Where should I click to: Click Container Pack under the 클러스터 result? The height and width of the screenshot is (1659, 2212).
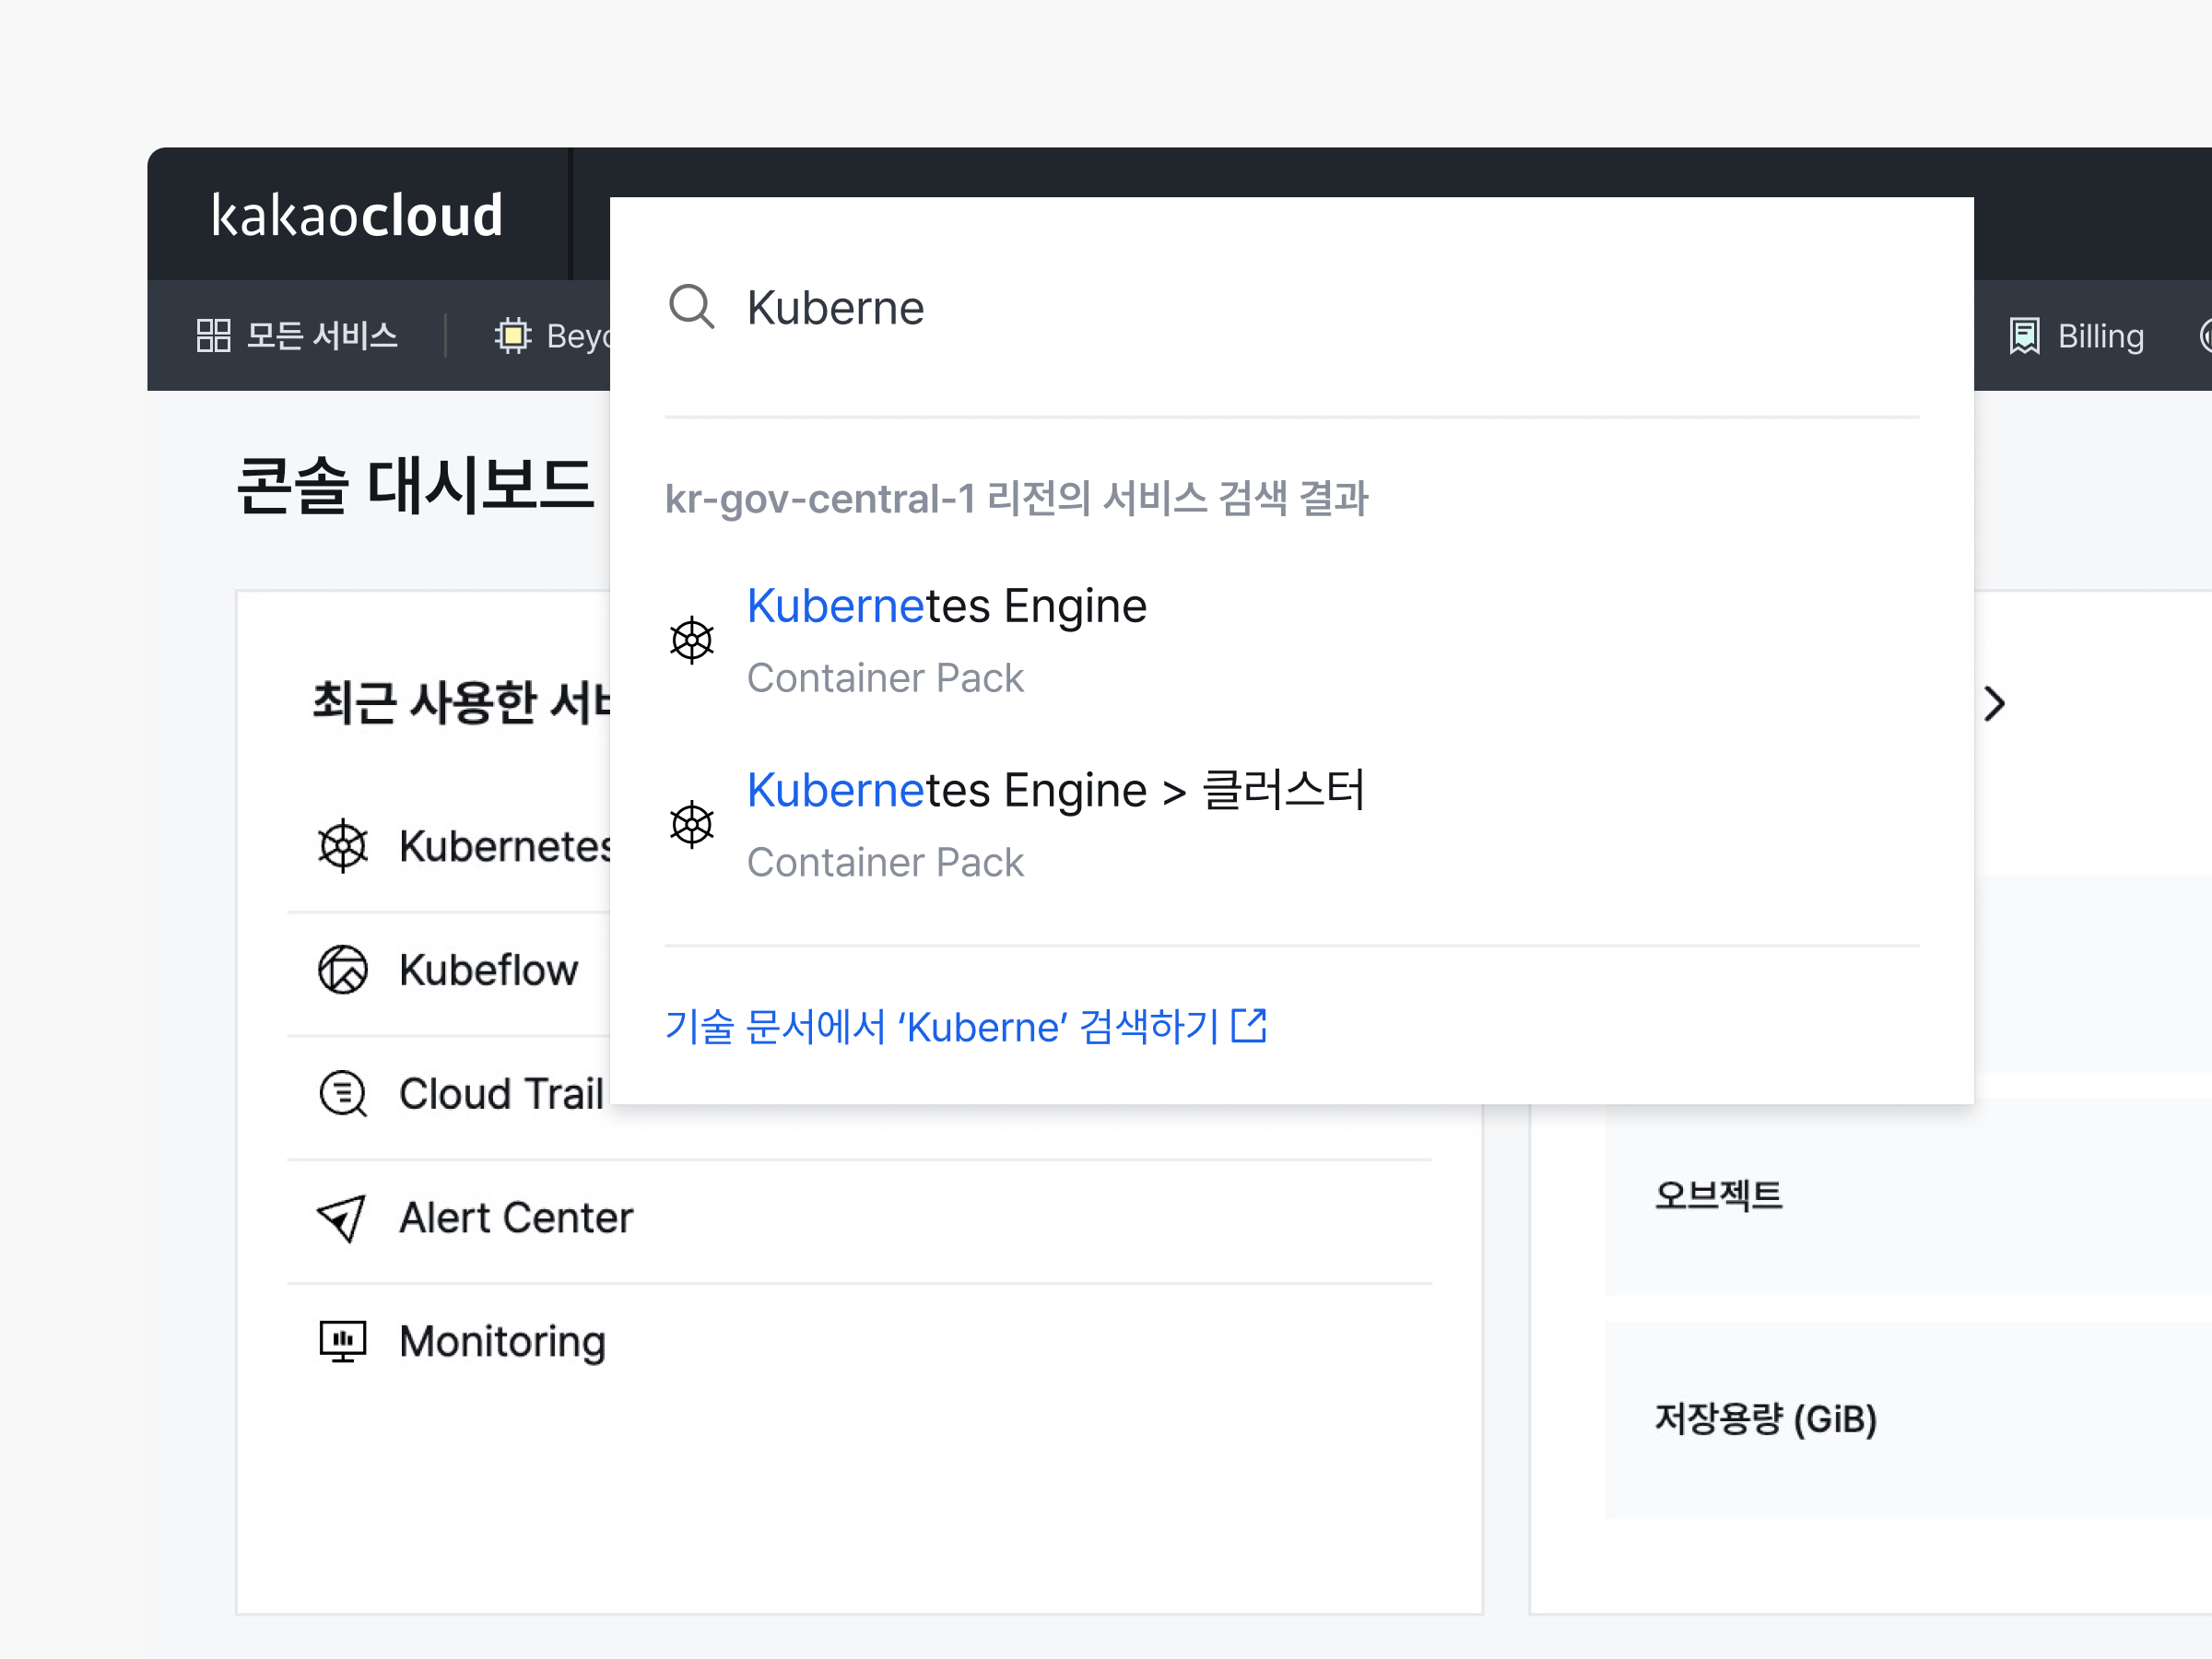pos(885,862)
